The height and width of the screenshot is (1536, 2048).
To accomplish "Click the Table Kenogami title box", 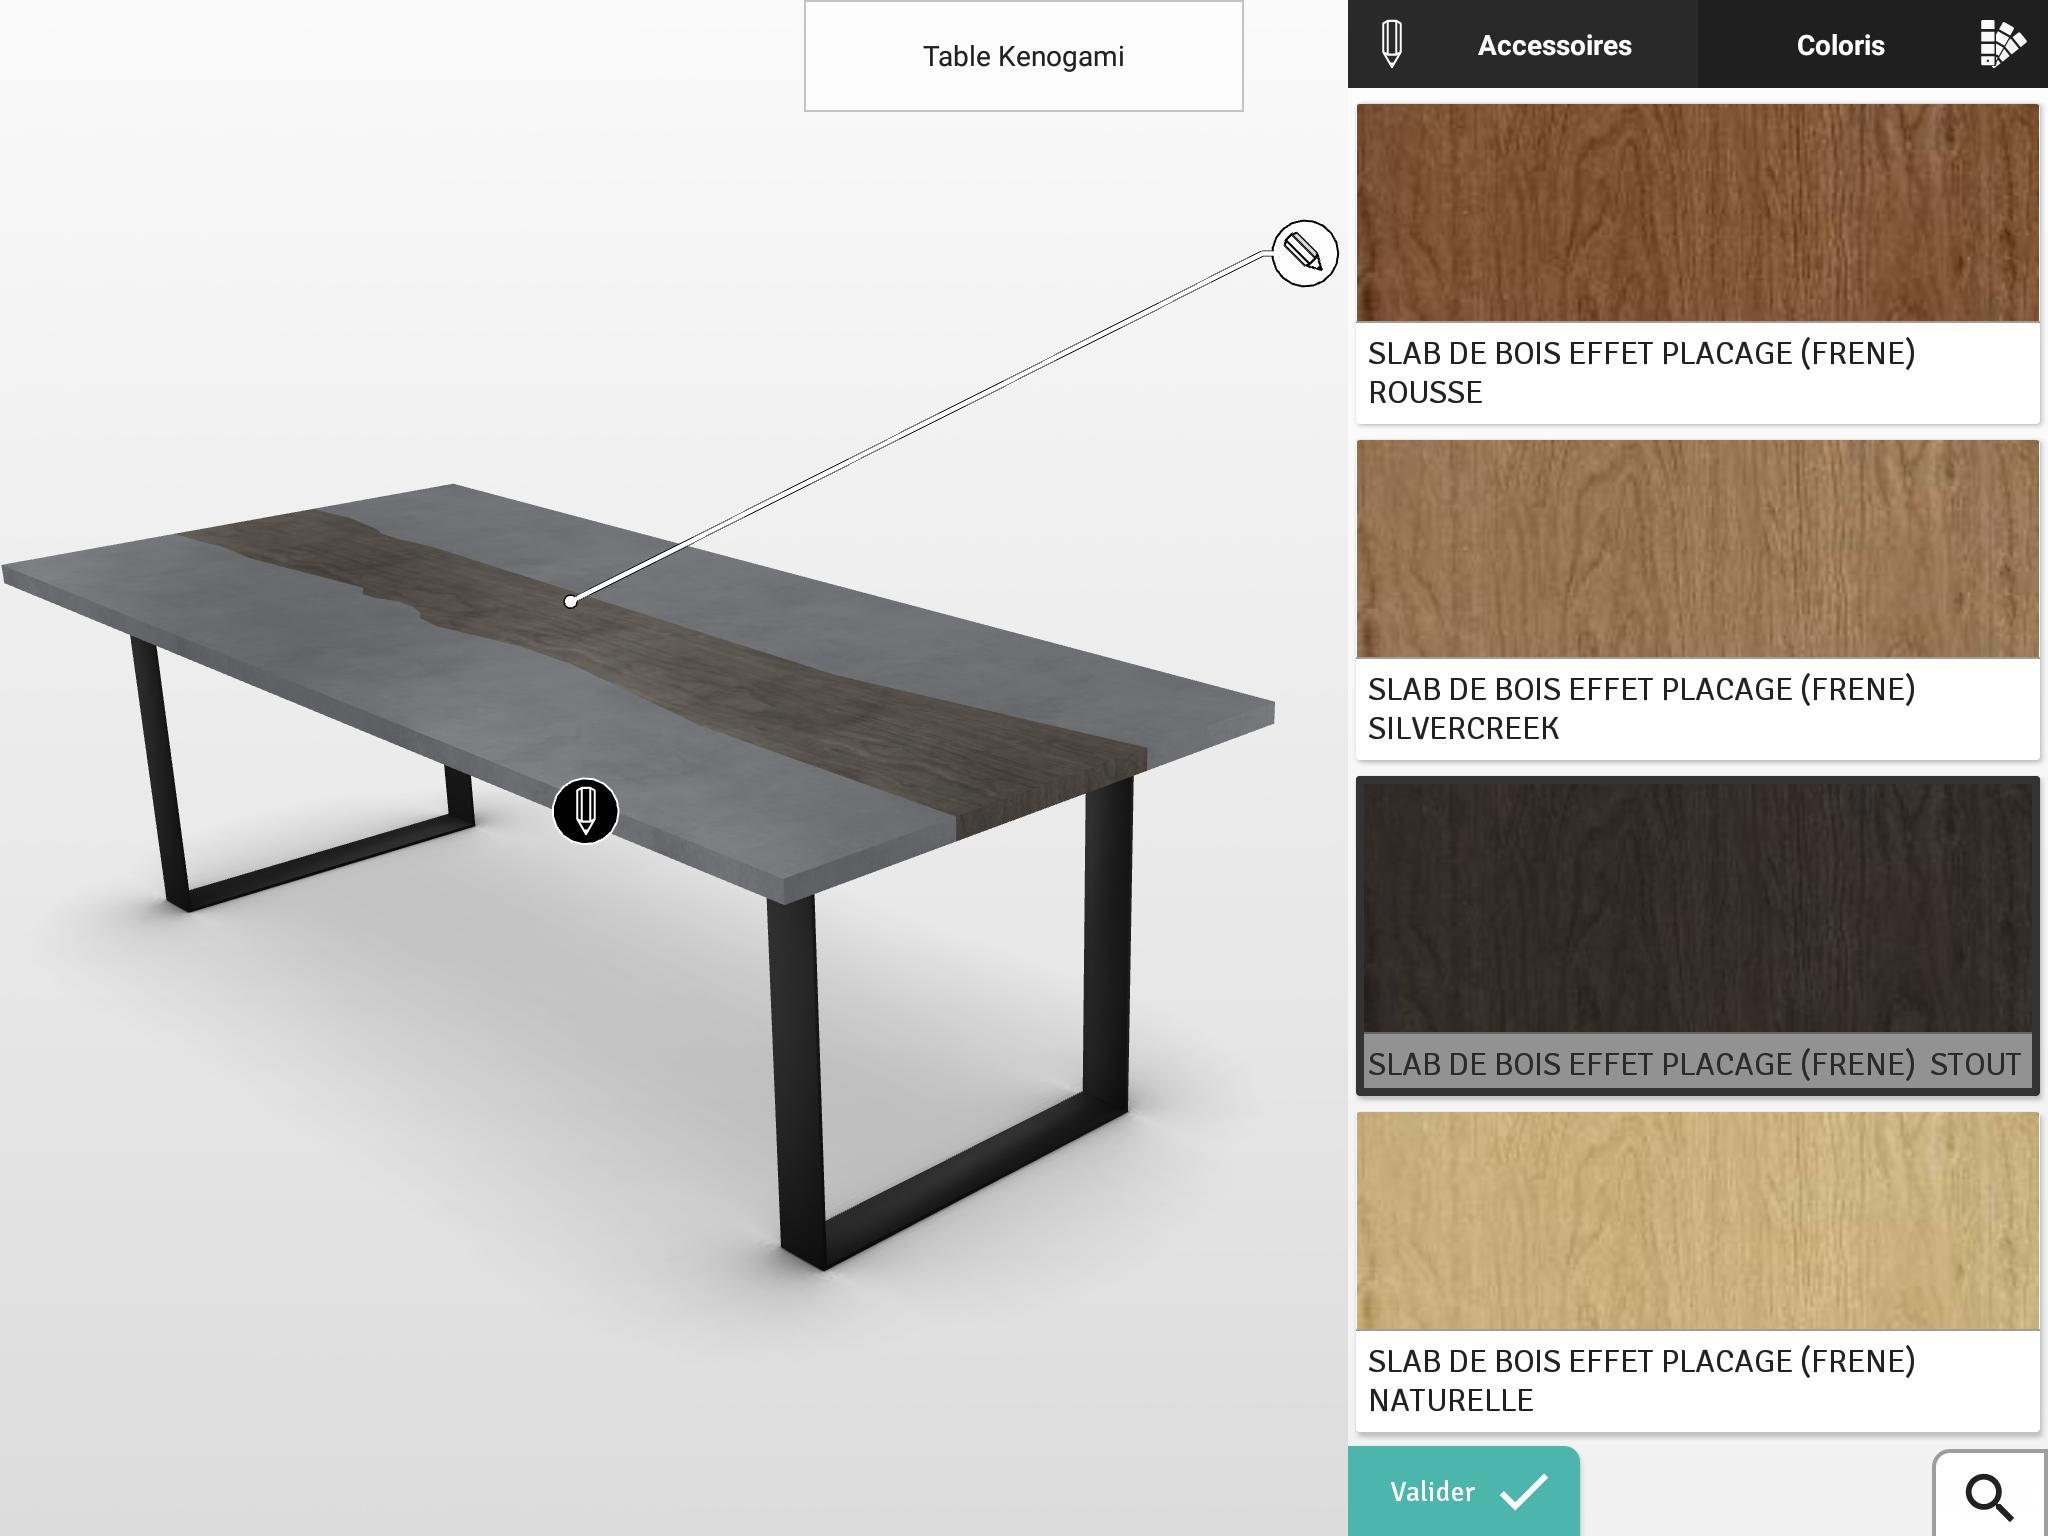I will click(1023, 56).
